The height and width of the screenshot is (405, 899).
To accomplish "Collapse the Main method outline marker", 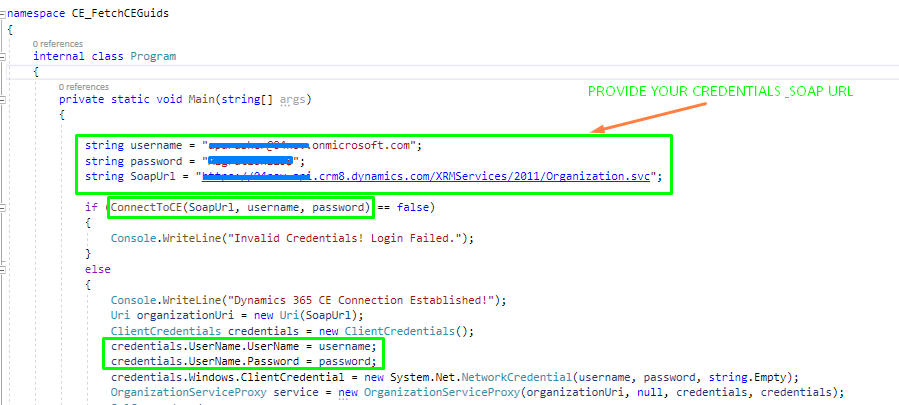I will 4,100.
